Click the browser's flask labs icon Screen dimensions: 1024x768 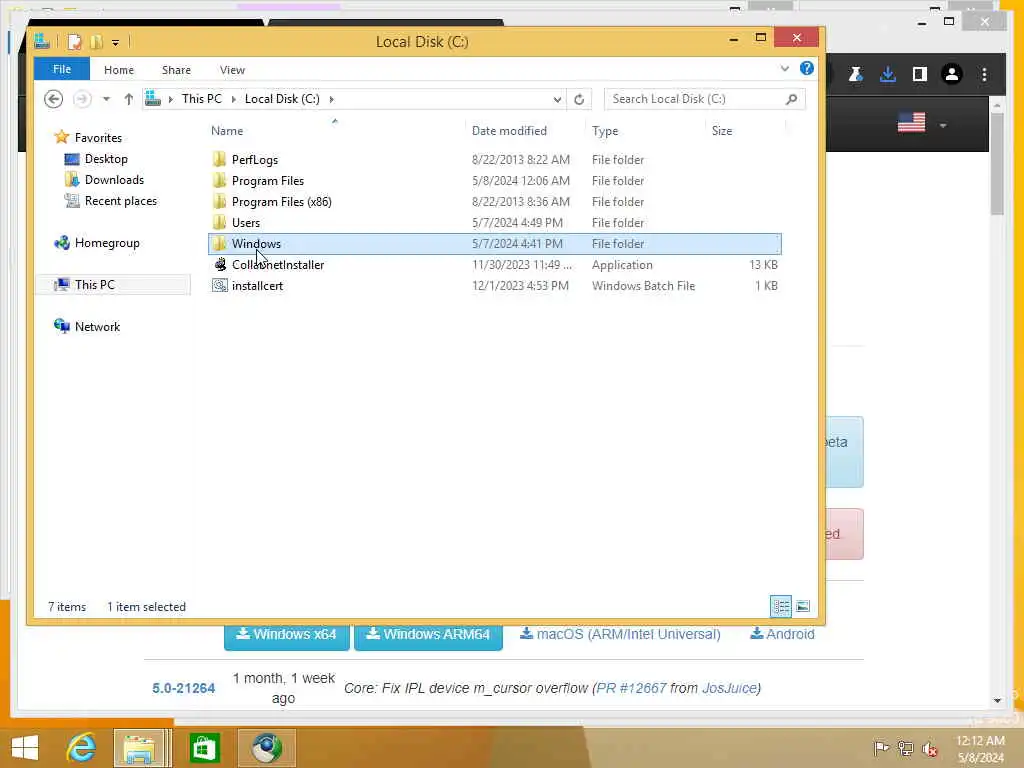856,74
